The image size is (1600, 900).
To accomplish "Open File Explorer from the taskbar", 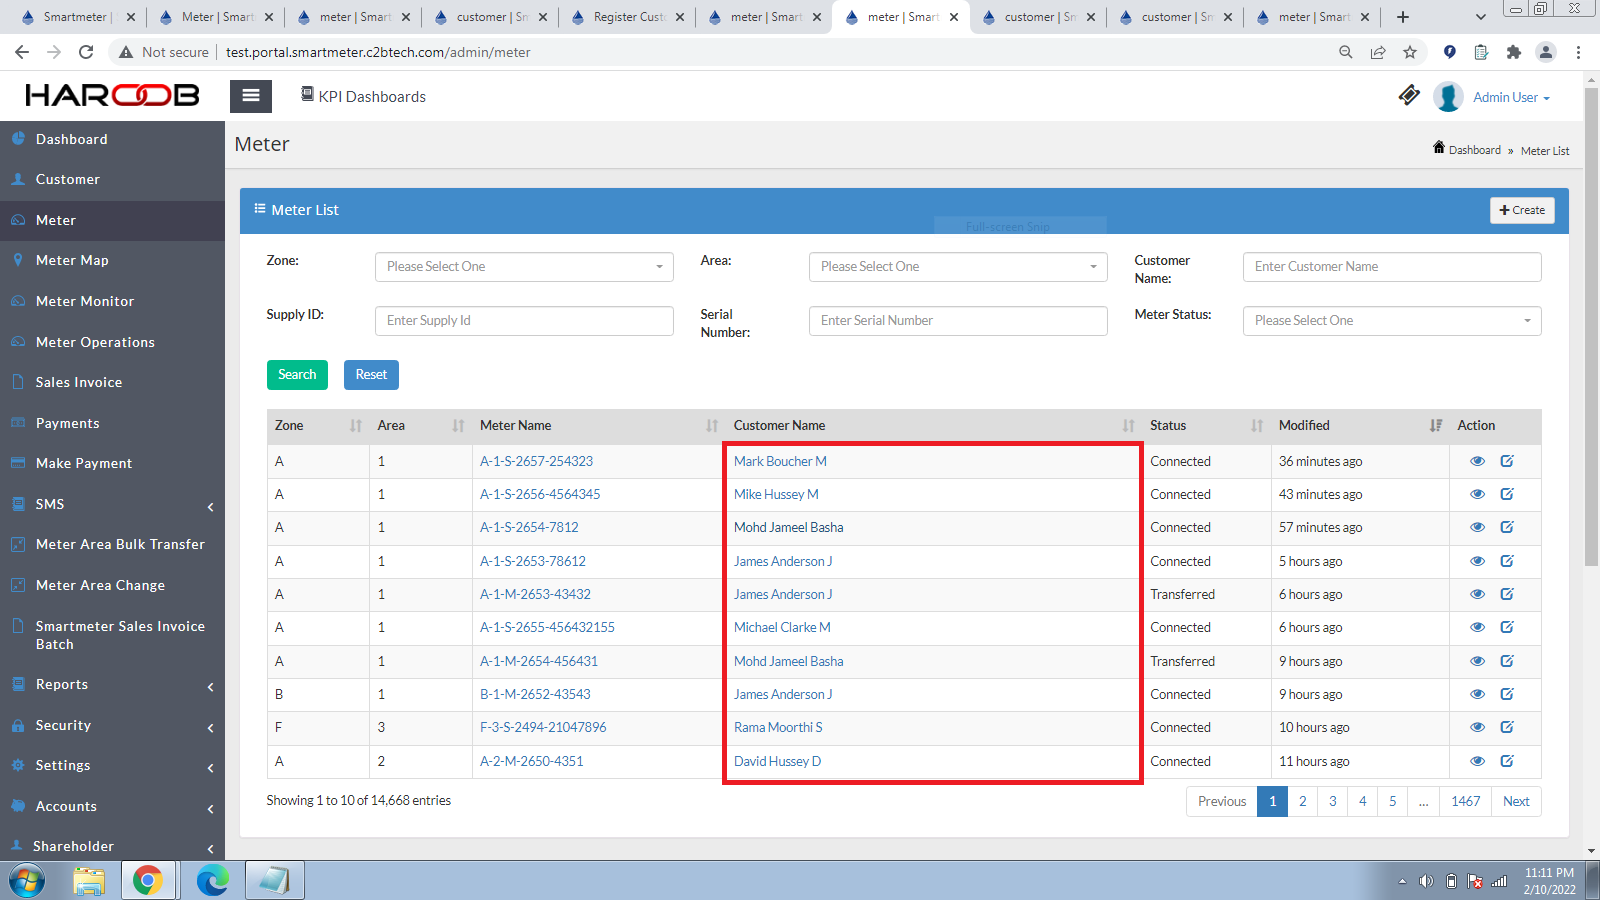I will click(x=88, y=881).
